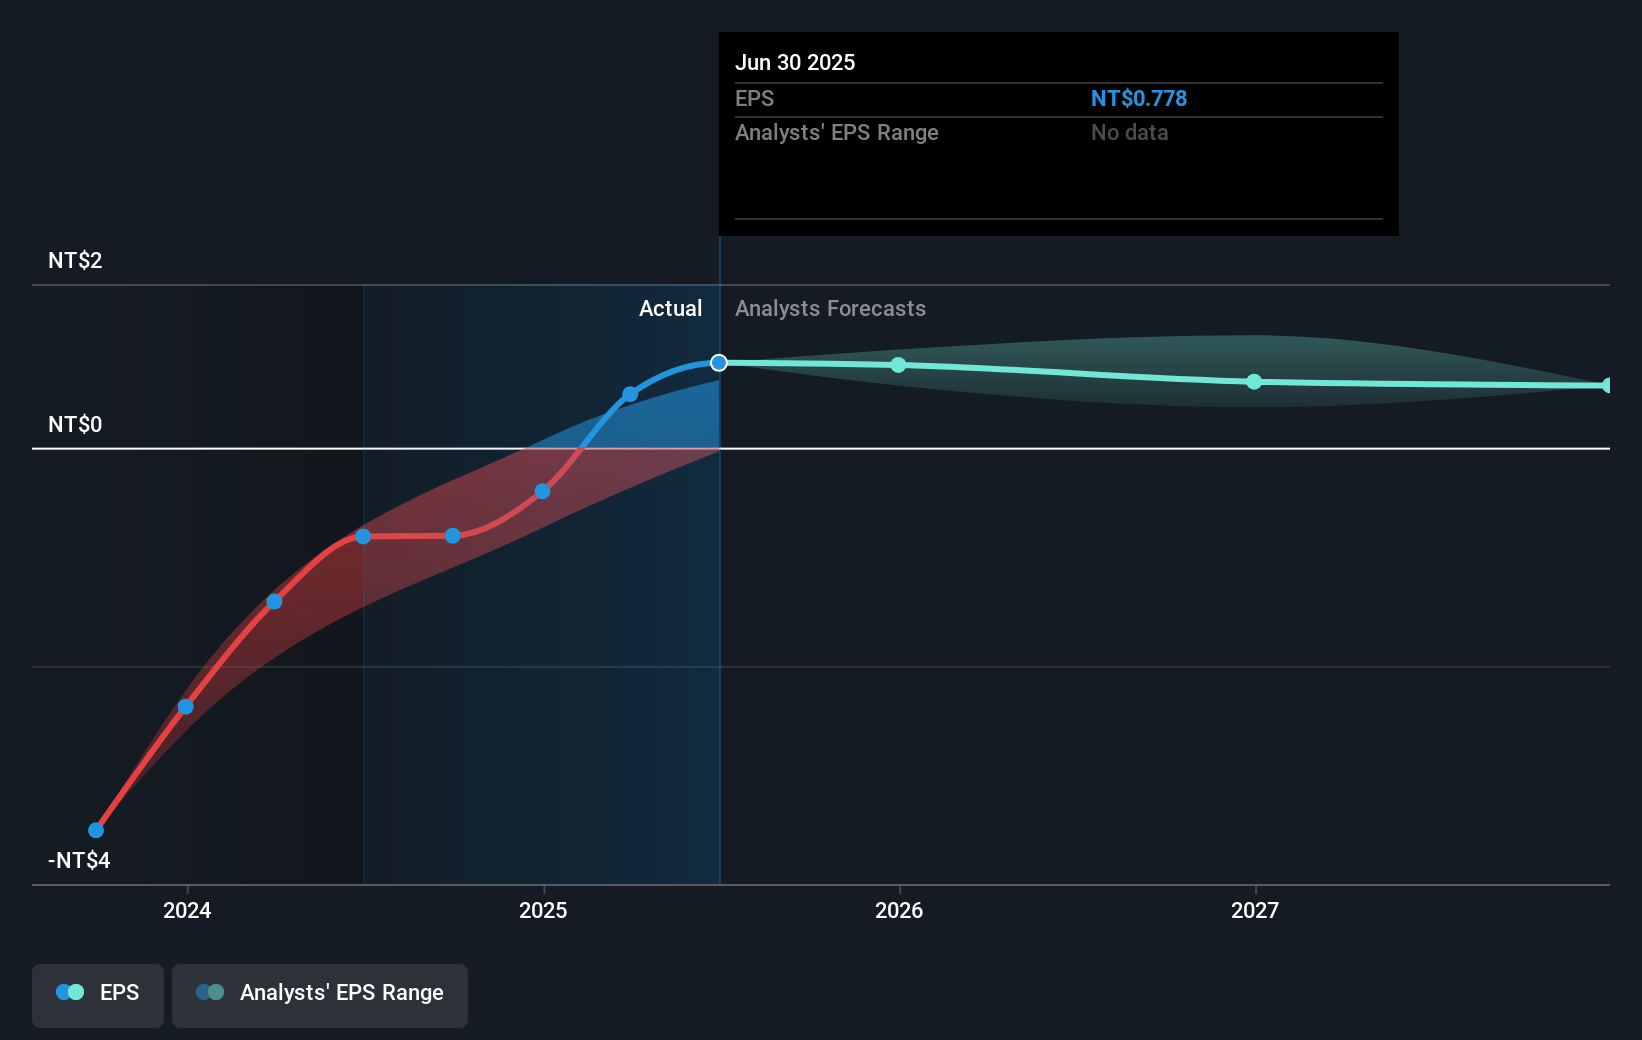Click the NT$0 y-axis label
The width and height of the screenshot is (1642, 1040).
click(x=75, y=424)
